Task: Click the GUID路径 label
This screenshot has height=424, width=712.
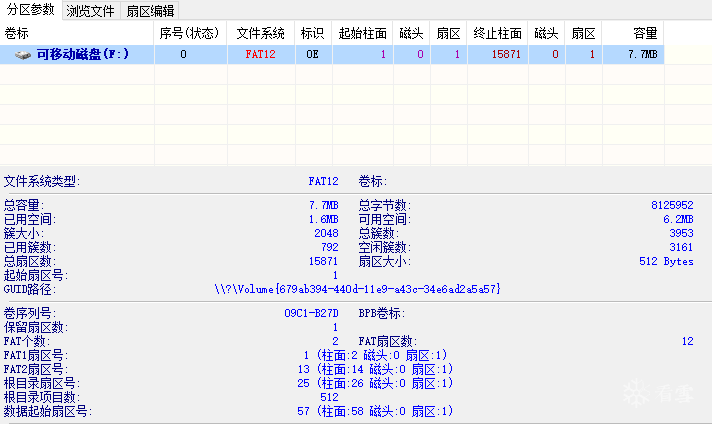Action: coord(30,289)
